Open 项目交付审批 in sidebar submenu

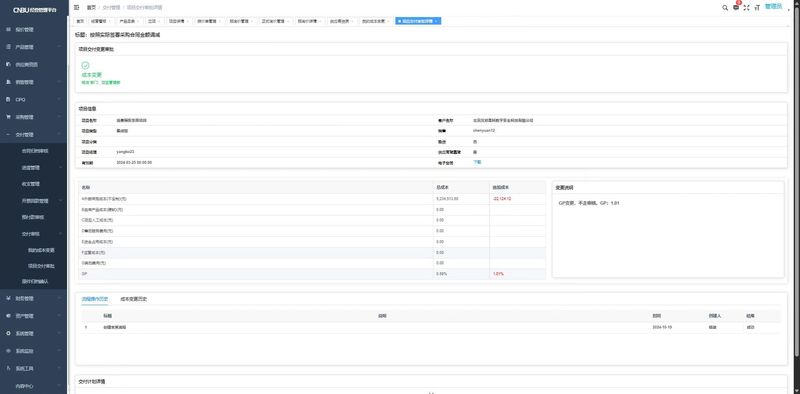41,266
